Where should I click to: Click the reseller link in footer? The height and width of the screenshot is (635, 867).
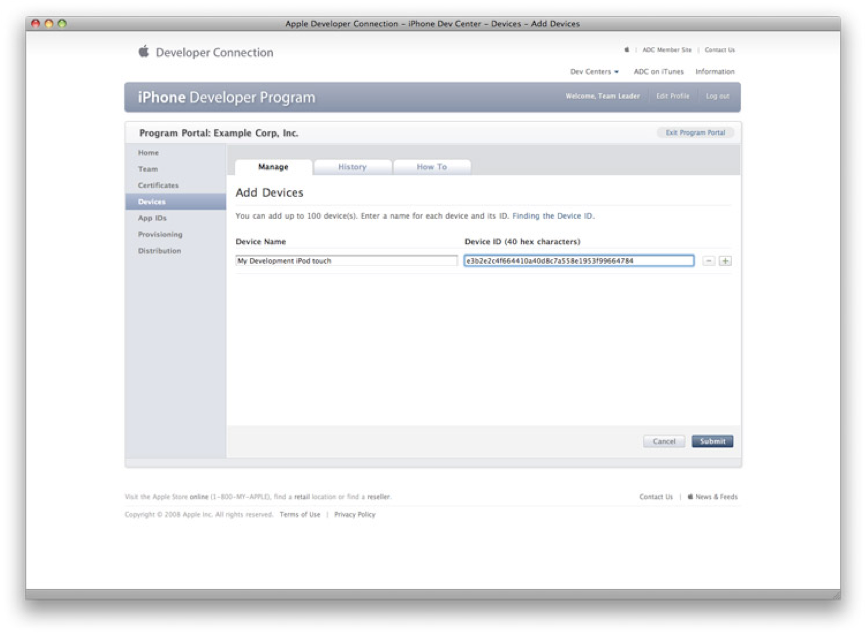[x=379, y=497]
